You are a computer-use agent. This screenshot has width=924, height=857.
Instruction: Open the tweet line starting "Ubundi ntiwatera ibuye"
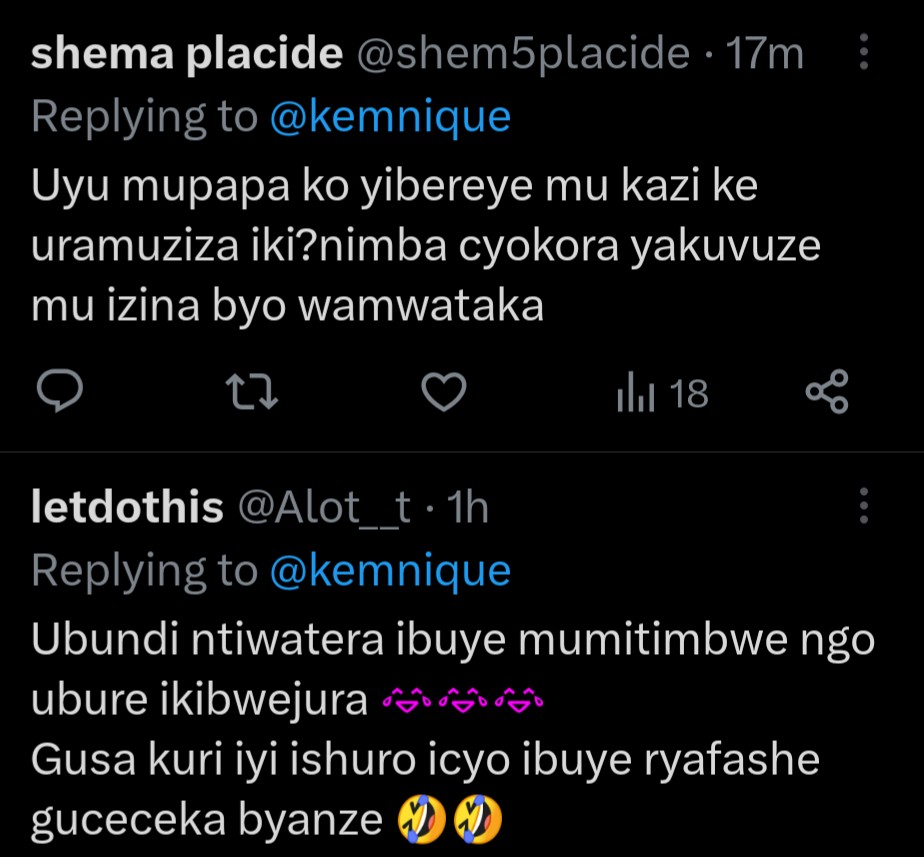(452, 641)
